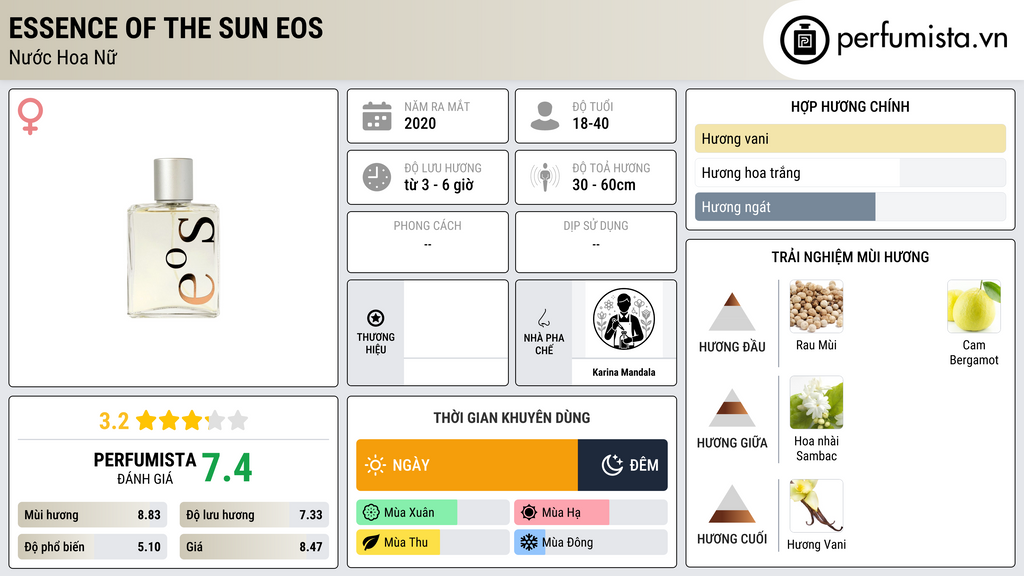This screenshot has height=576, width=1024.
Task: Select the dark Đêm time segment
Action: pos(622,465)
